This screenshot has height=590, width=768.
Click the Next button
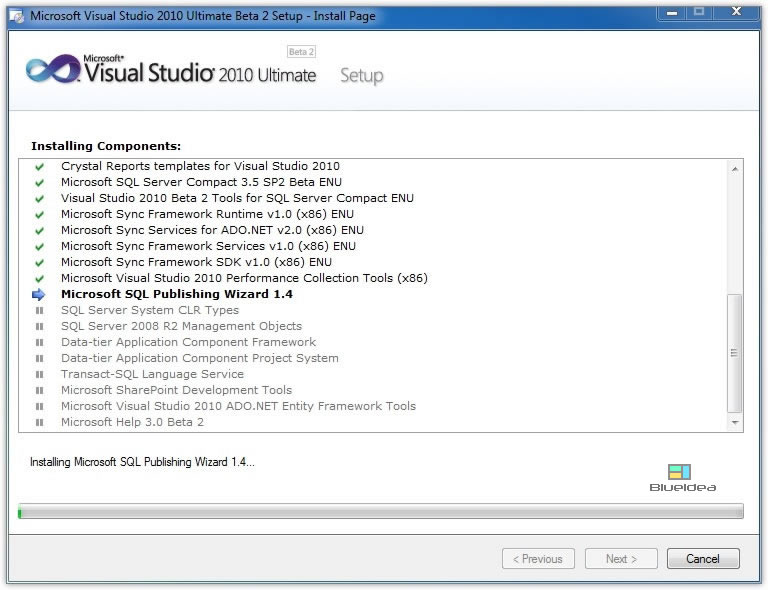[621, 559]
